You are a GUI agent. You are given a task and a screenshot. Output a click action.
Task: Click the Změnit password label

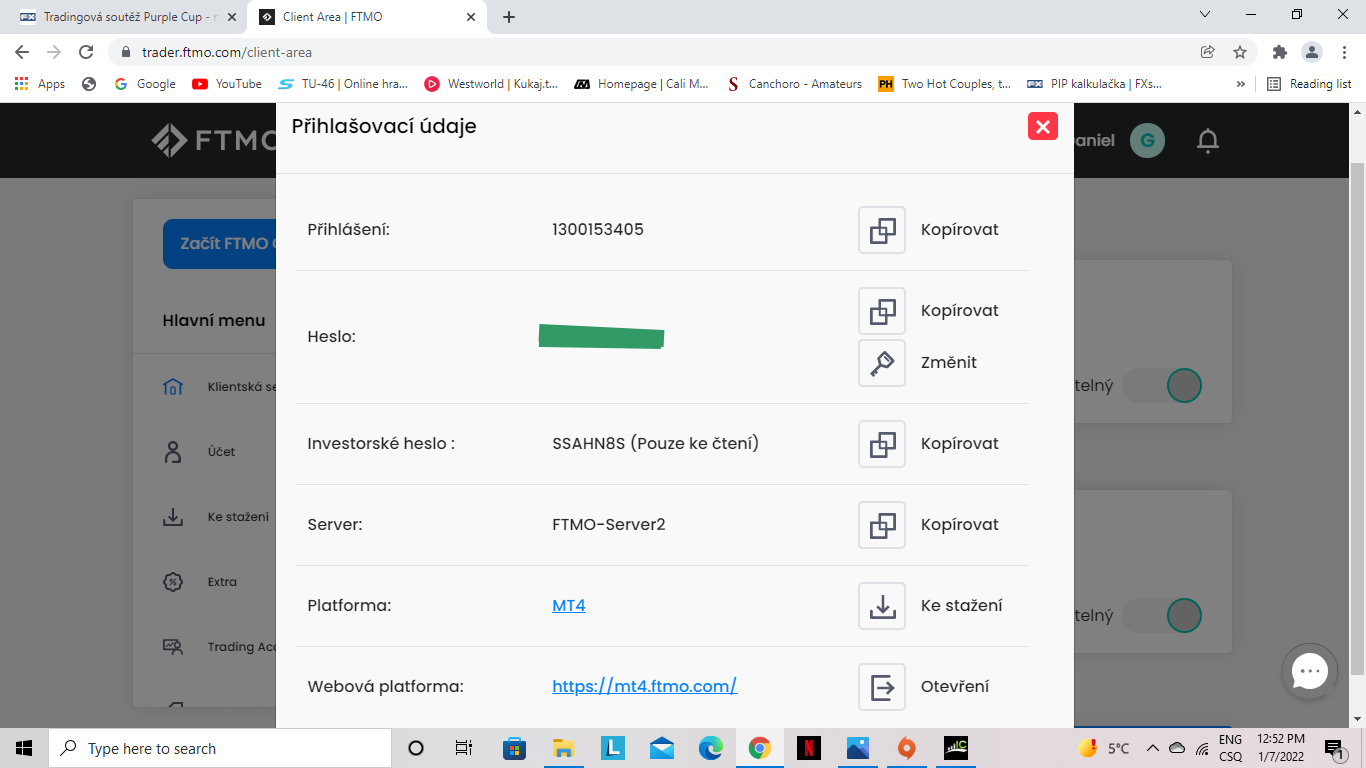pos(949,363)
